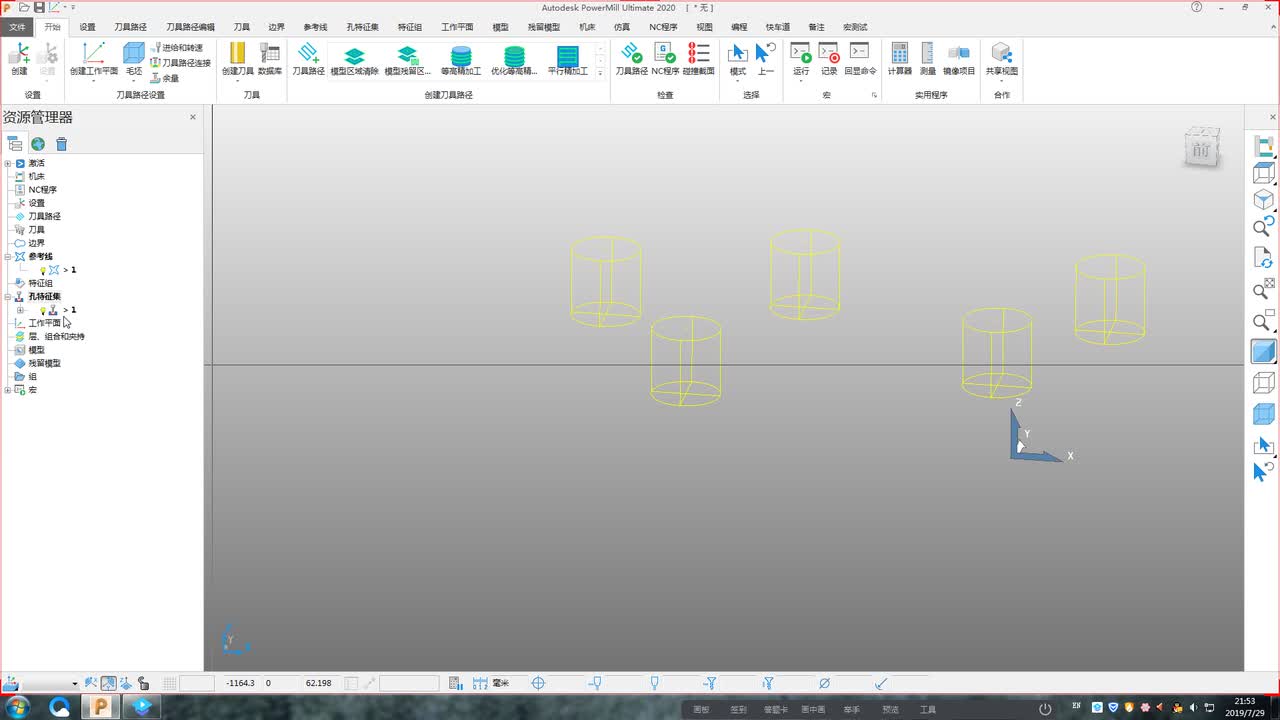Click the Windows Start button

(18, 707)
